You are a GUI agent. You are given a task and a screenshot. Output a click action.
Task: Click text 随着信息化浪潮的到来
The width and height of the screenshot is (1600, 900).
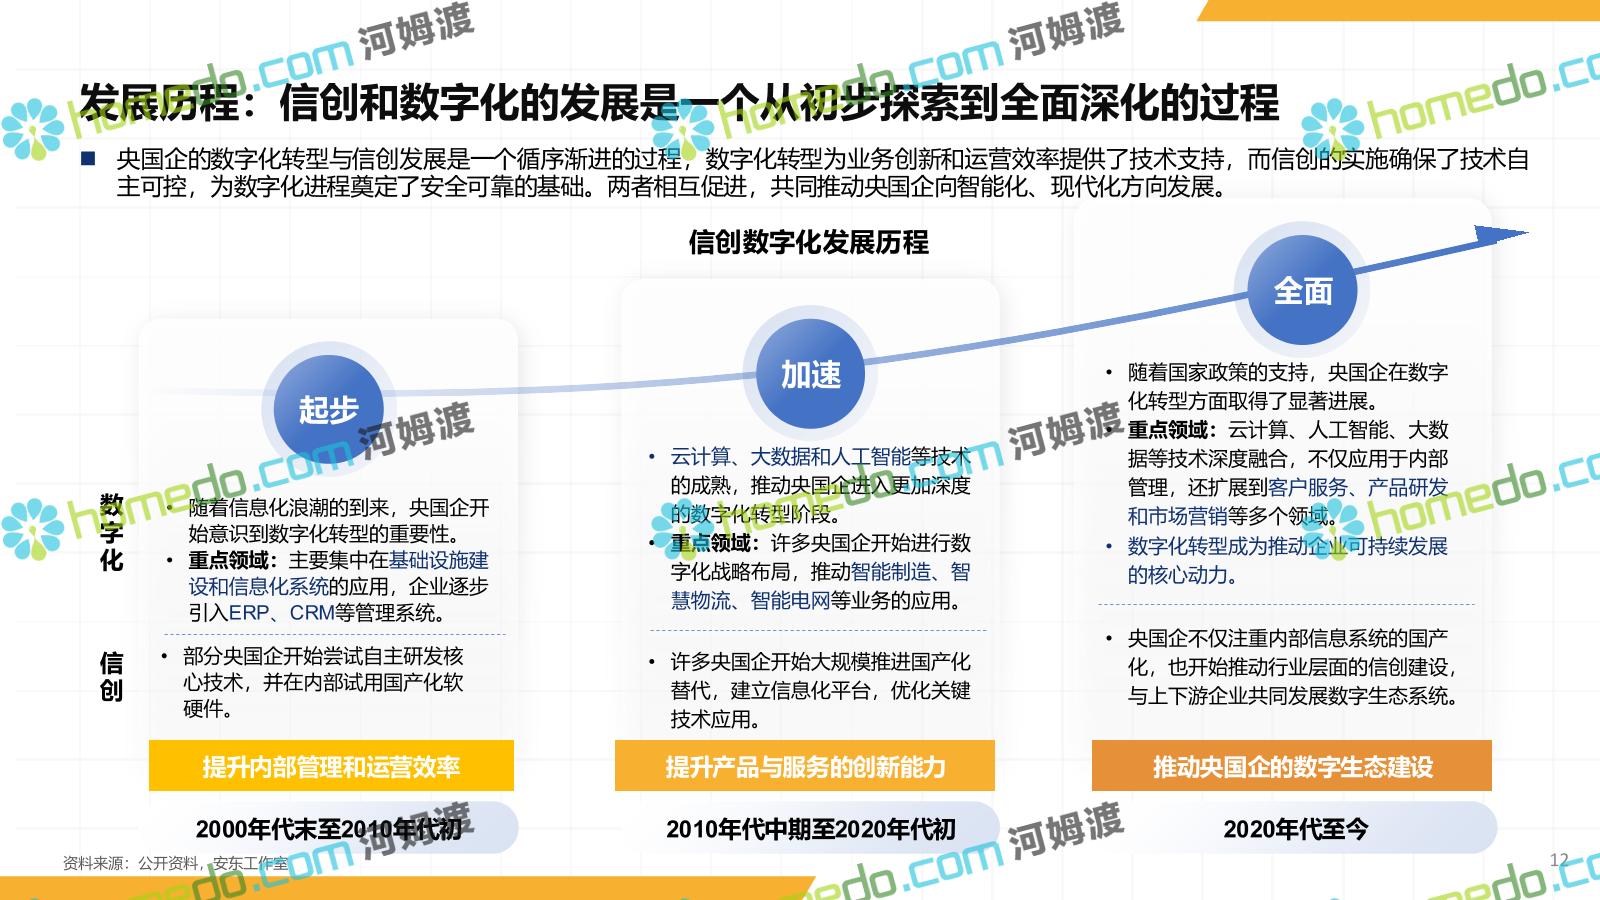pyautogui.click(x=289, y=508)
